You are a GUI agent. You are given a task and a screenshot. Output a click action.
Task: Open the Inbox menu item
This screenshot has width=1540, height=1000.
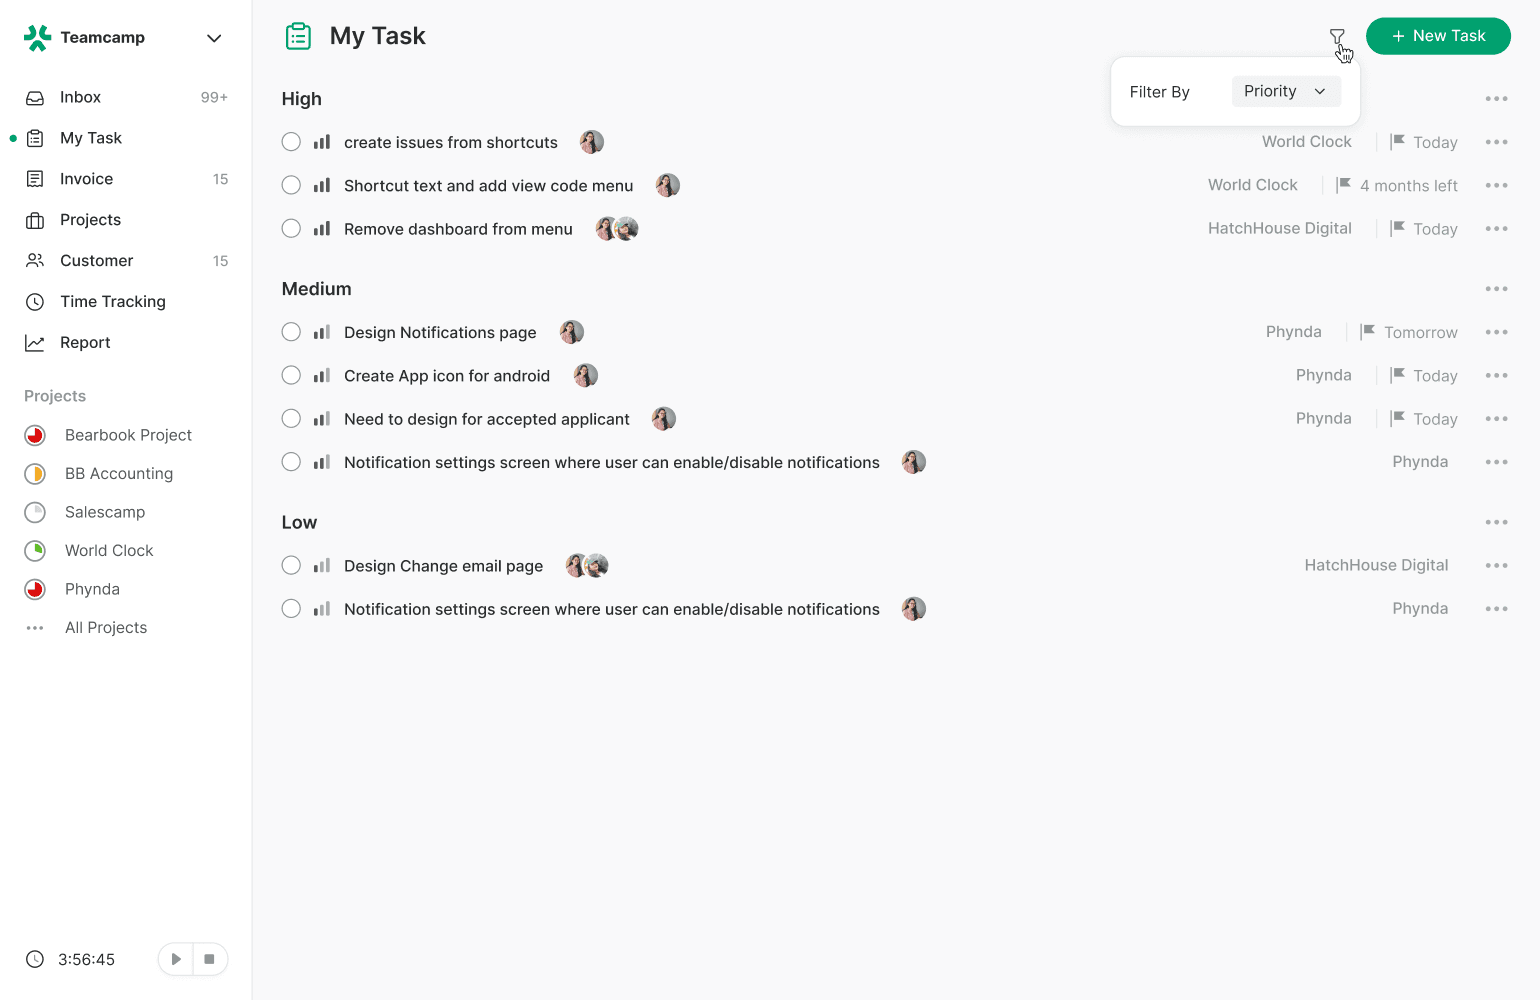126,97
